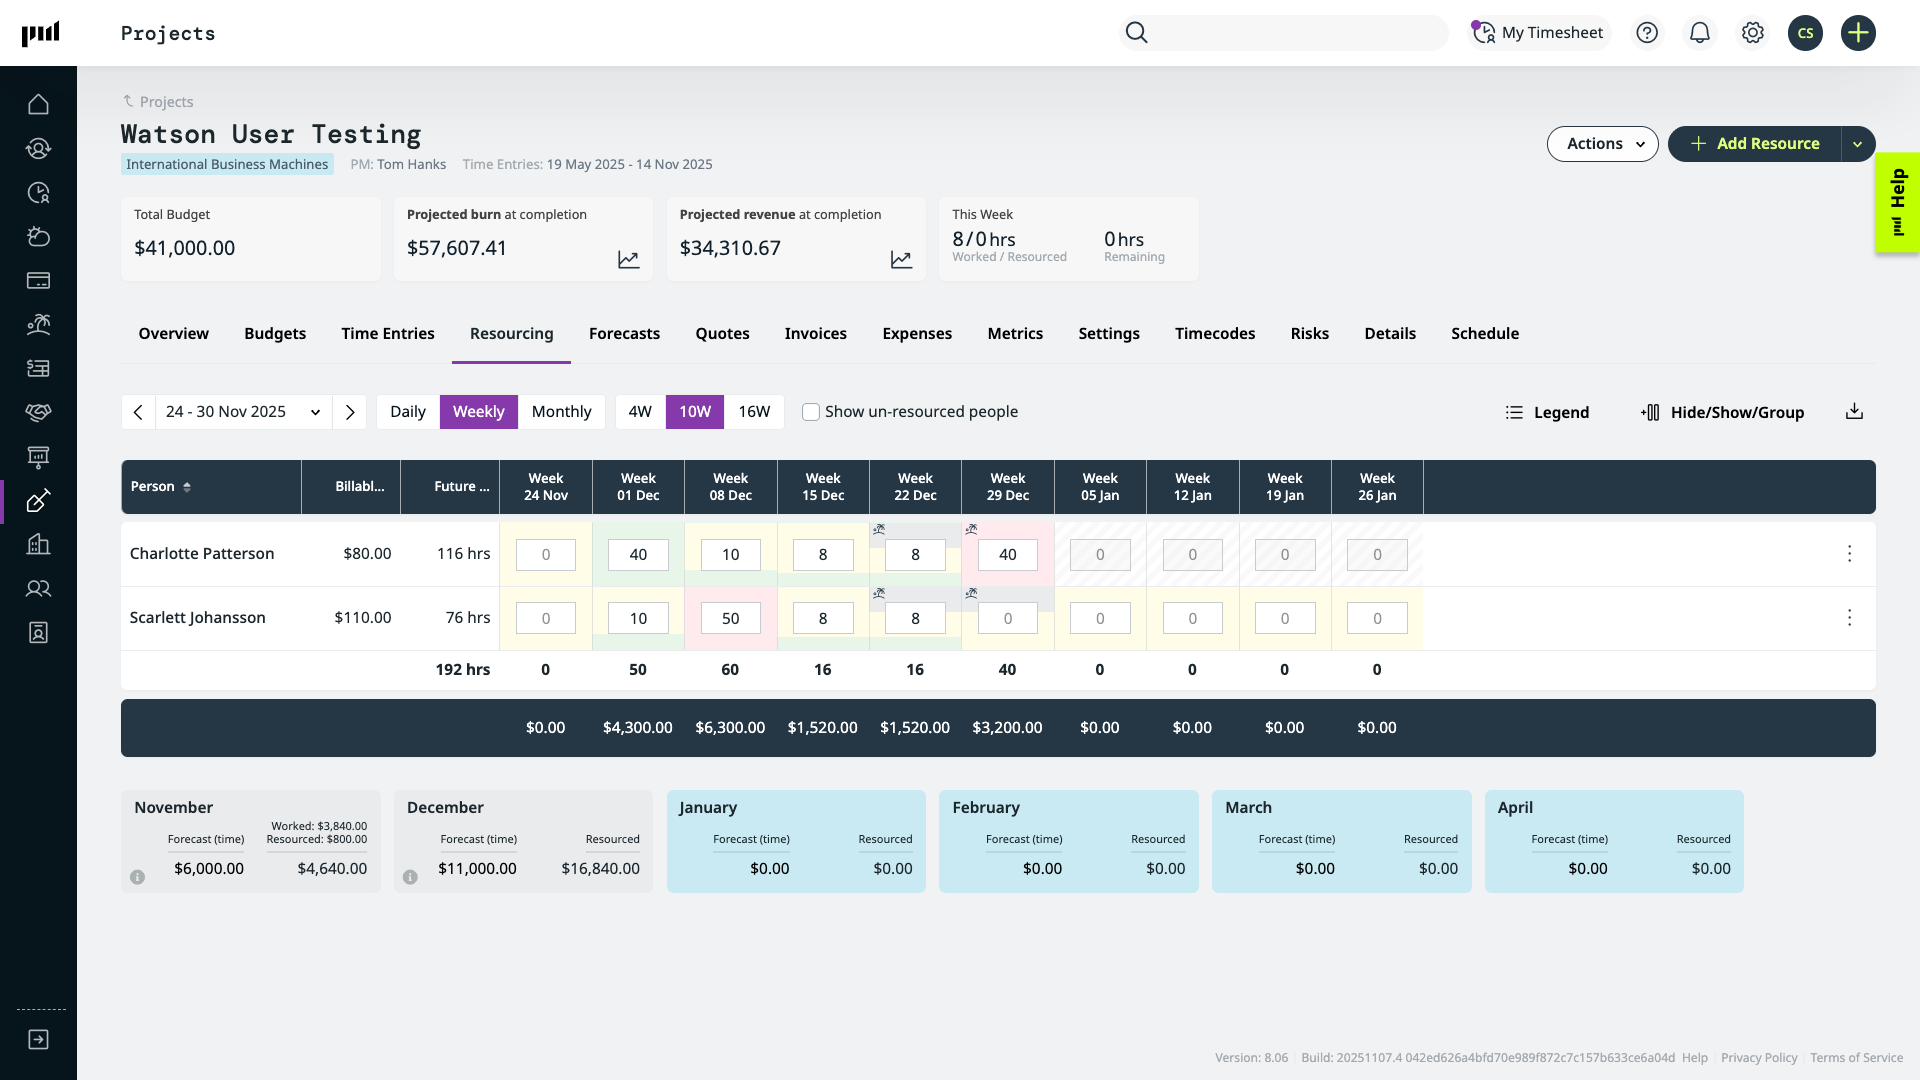The height and width of the screenshot is (1080, 1920).
Task: Click Scarlett Johansson's 08 Dec hours field
Action: click(x=730, y=618)
